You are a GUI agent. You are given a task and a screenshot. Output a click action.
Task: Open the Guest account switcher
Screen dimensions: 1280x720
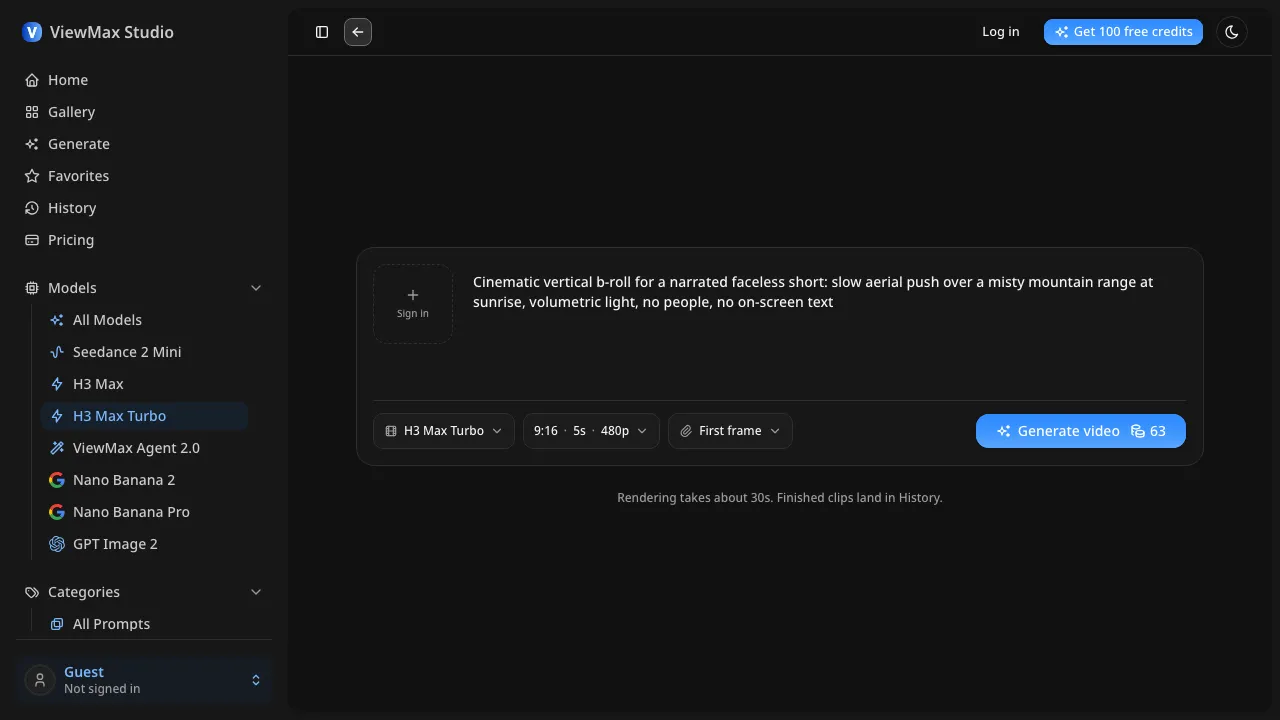(x=144, y=680)
